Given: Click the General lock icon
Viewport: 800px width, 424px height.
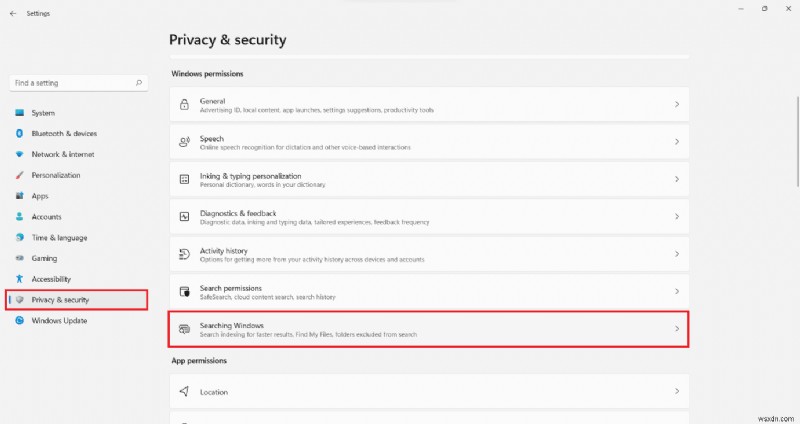Looking at the screenshot, I should pos(184,105).
